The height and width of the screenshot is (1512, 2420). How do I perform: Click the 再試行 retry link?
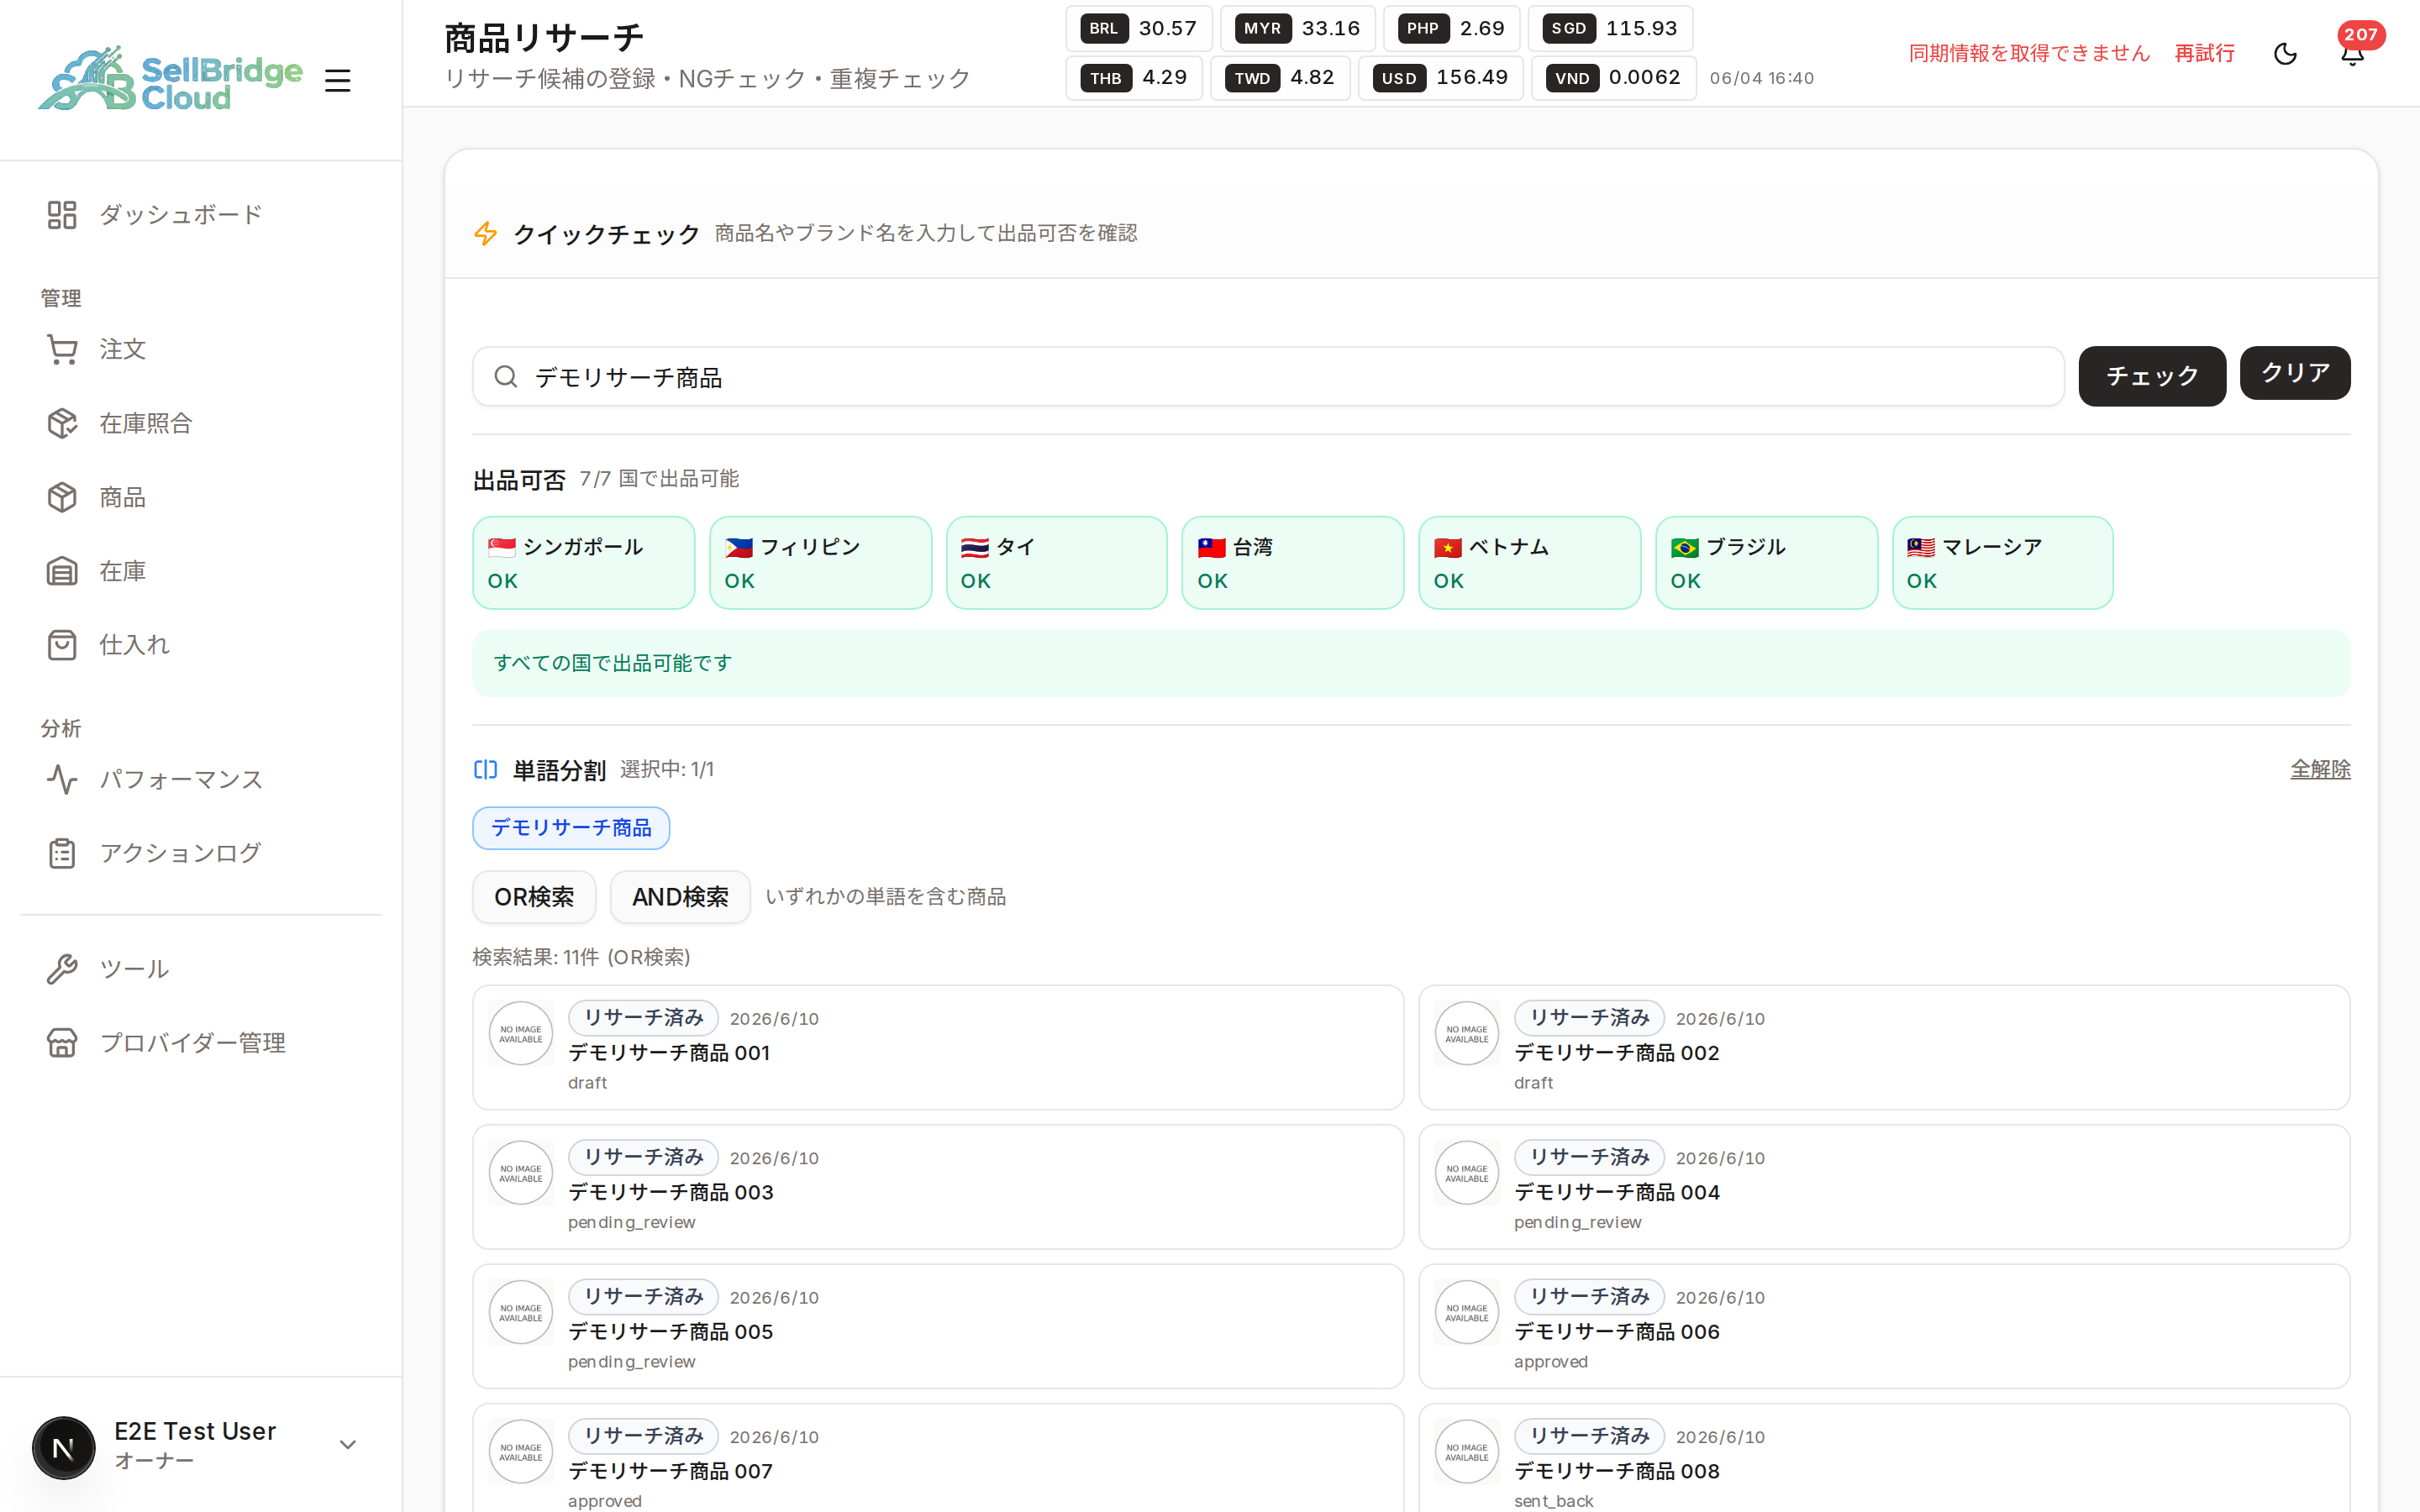point(2204,53)
